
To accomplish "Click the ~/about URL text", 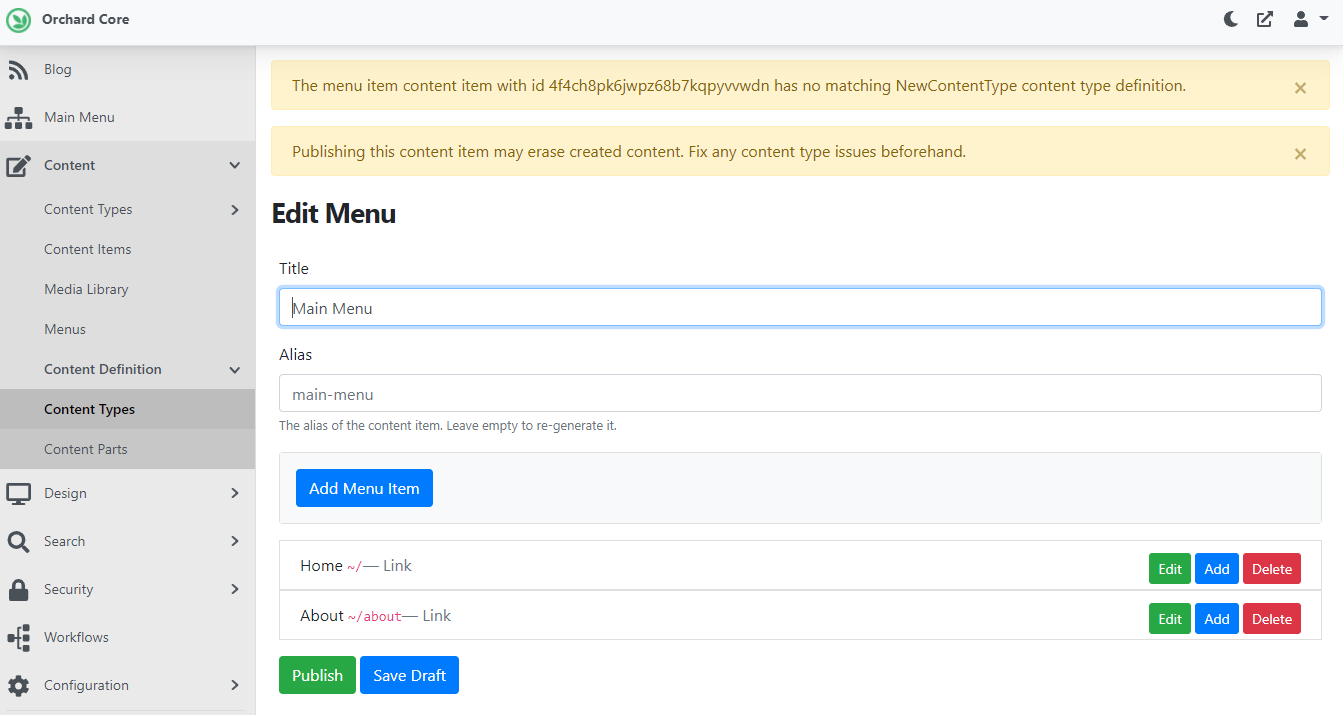I will [374, 617].
